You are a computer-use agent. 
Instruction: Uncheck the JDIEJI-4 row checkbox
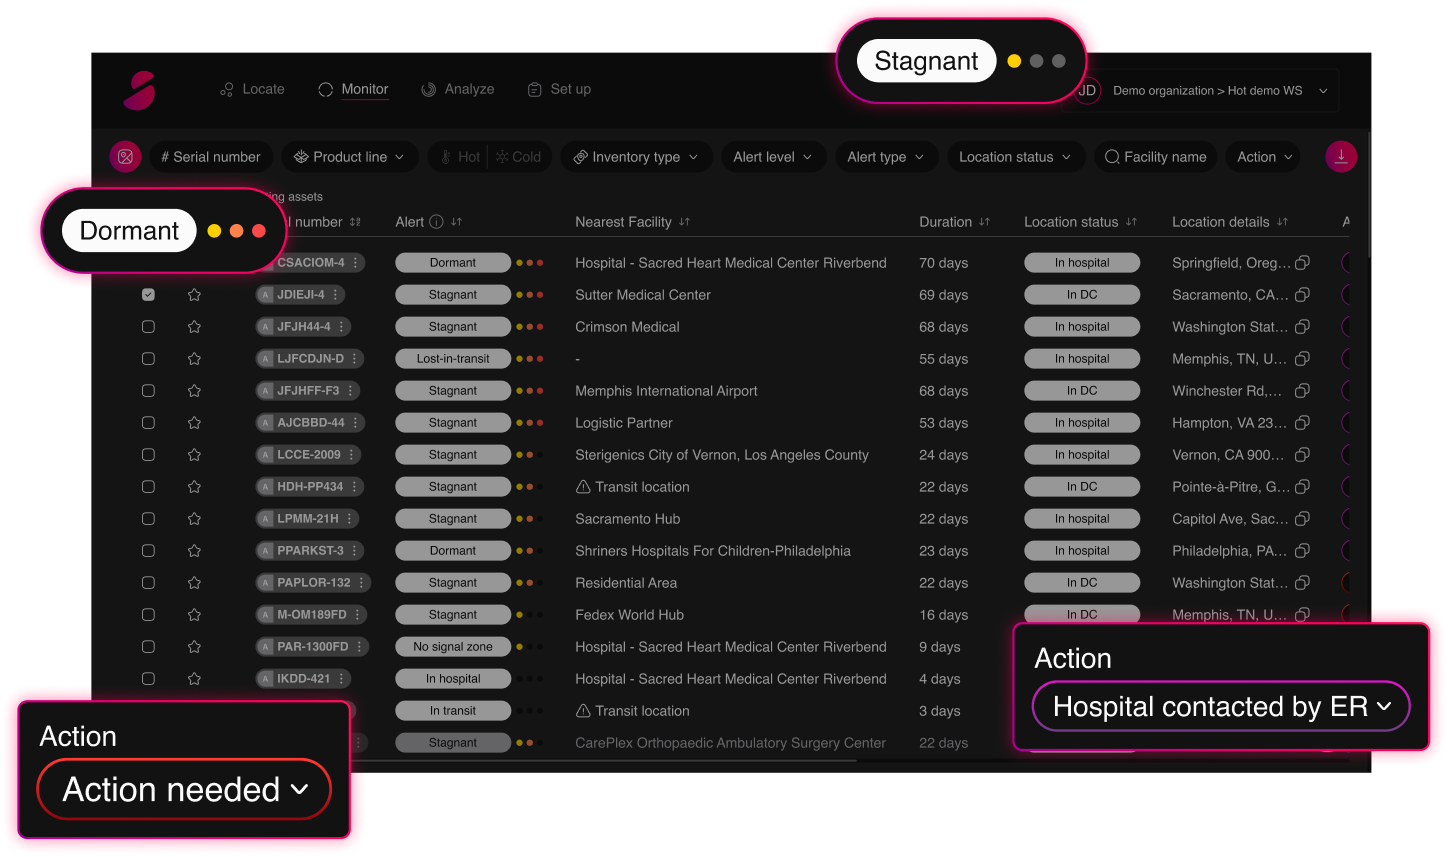[x=148, y=295]
